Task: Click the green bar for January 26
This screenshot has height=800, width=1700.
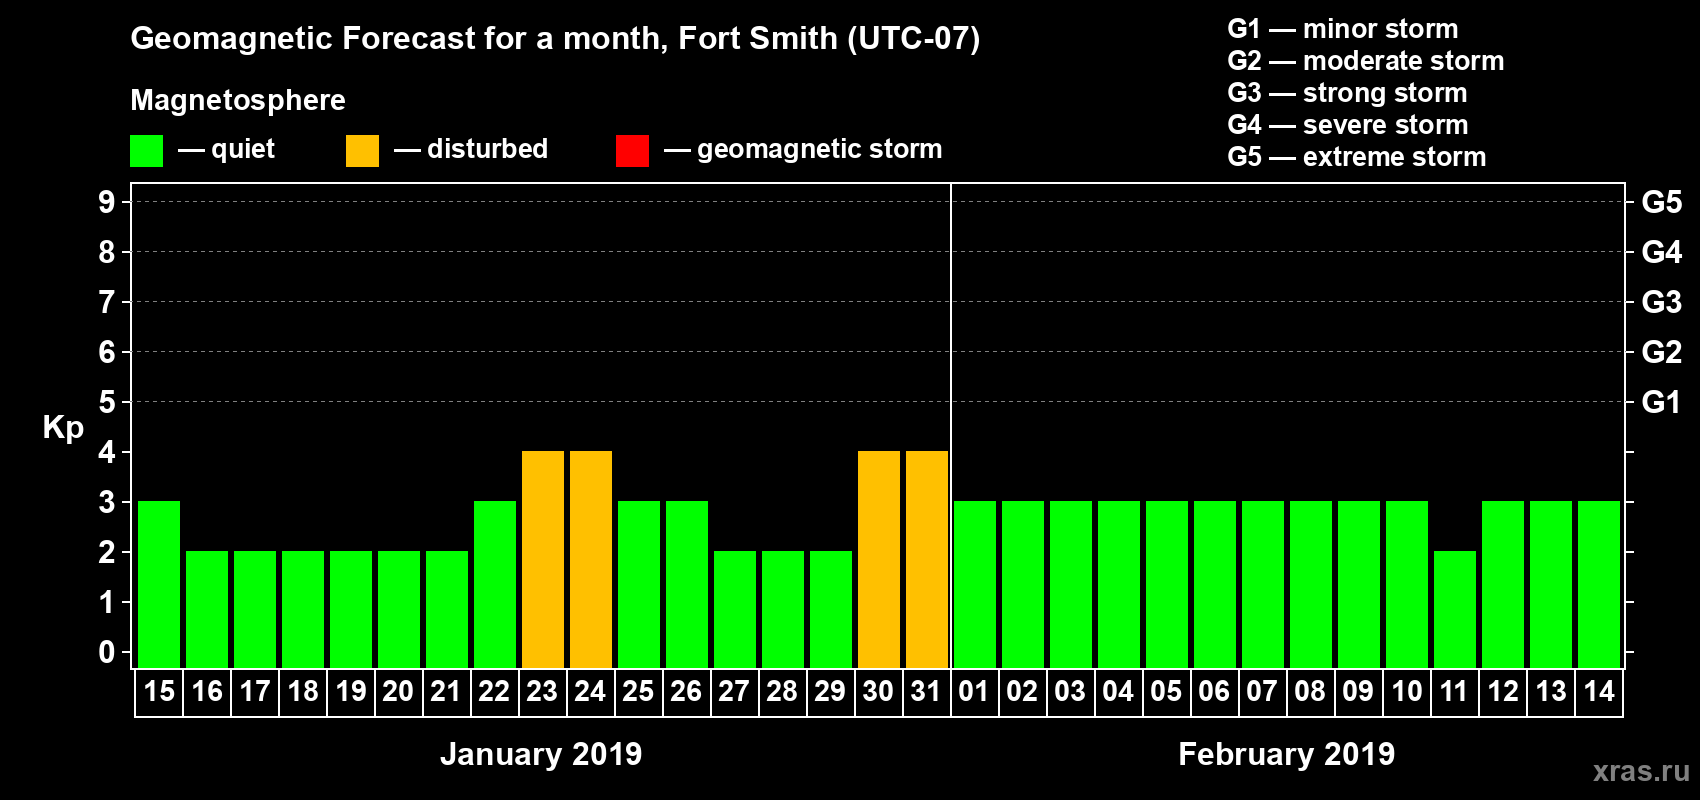Action: (x=687, y=584)
